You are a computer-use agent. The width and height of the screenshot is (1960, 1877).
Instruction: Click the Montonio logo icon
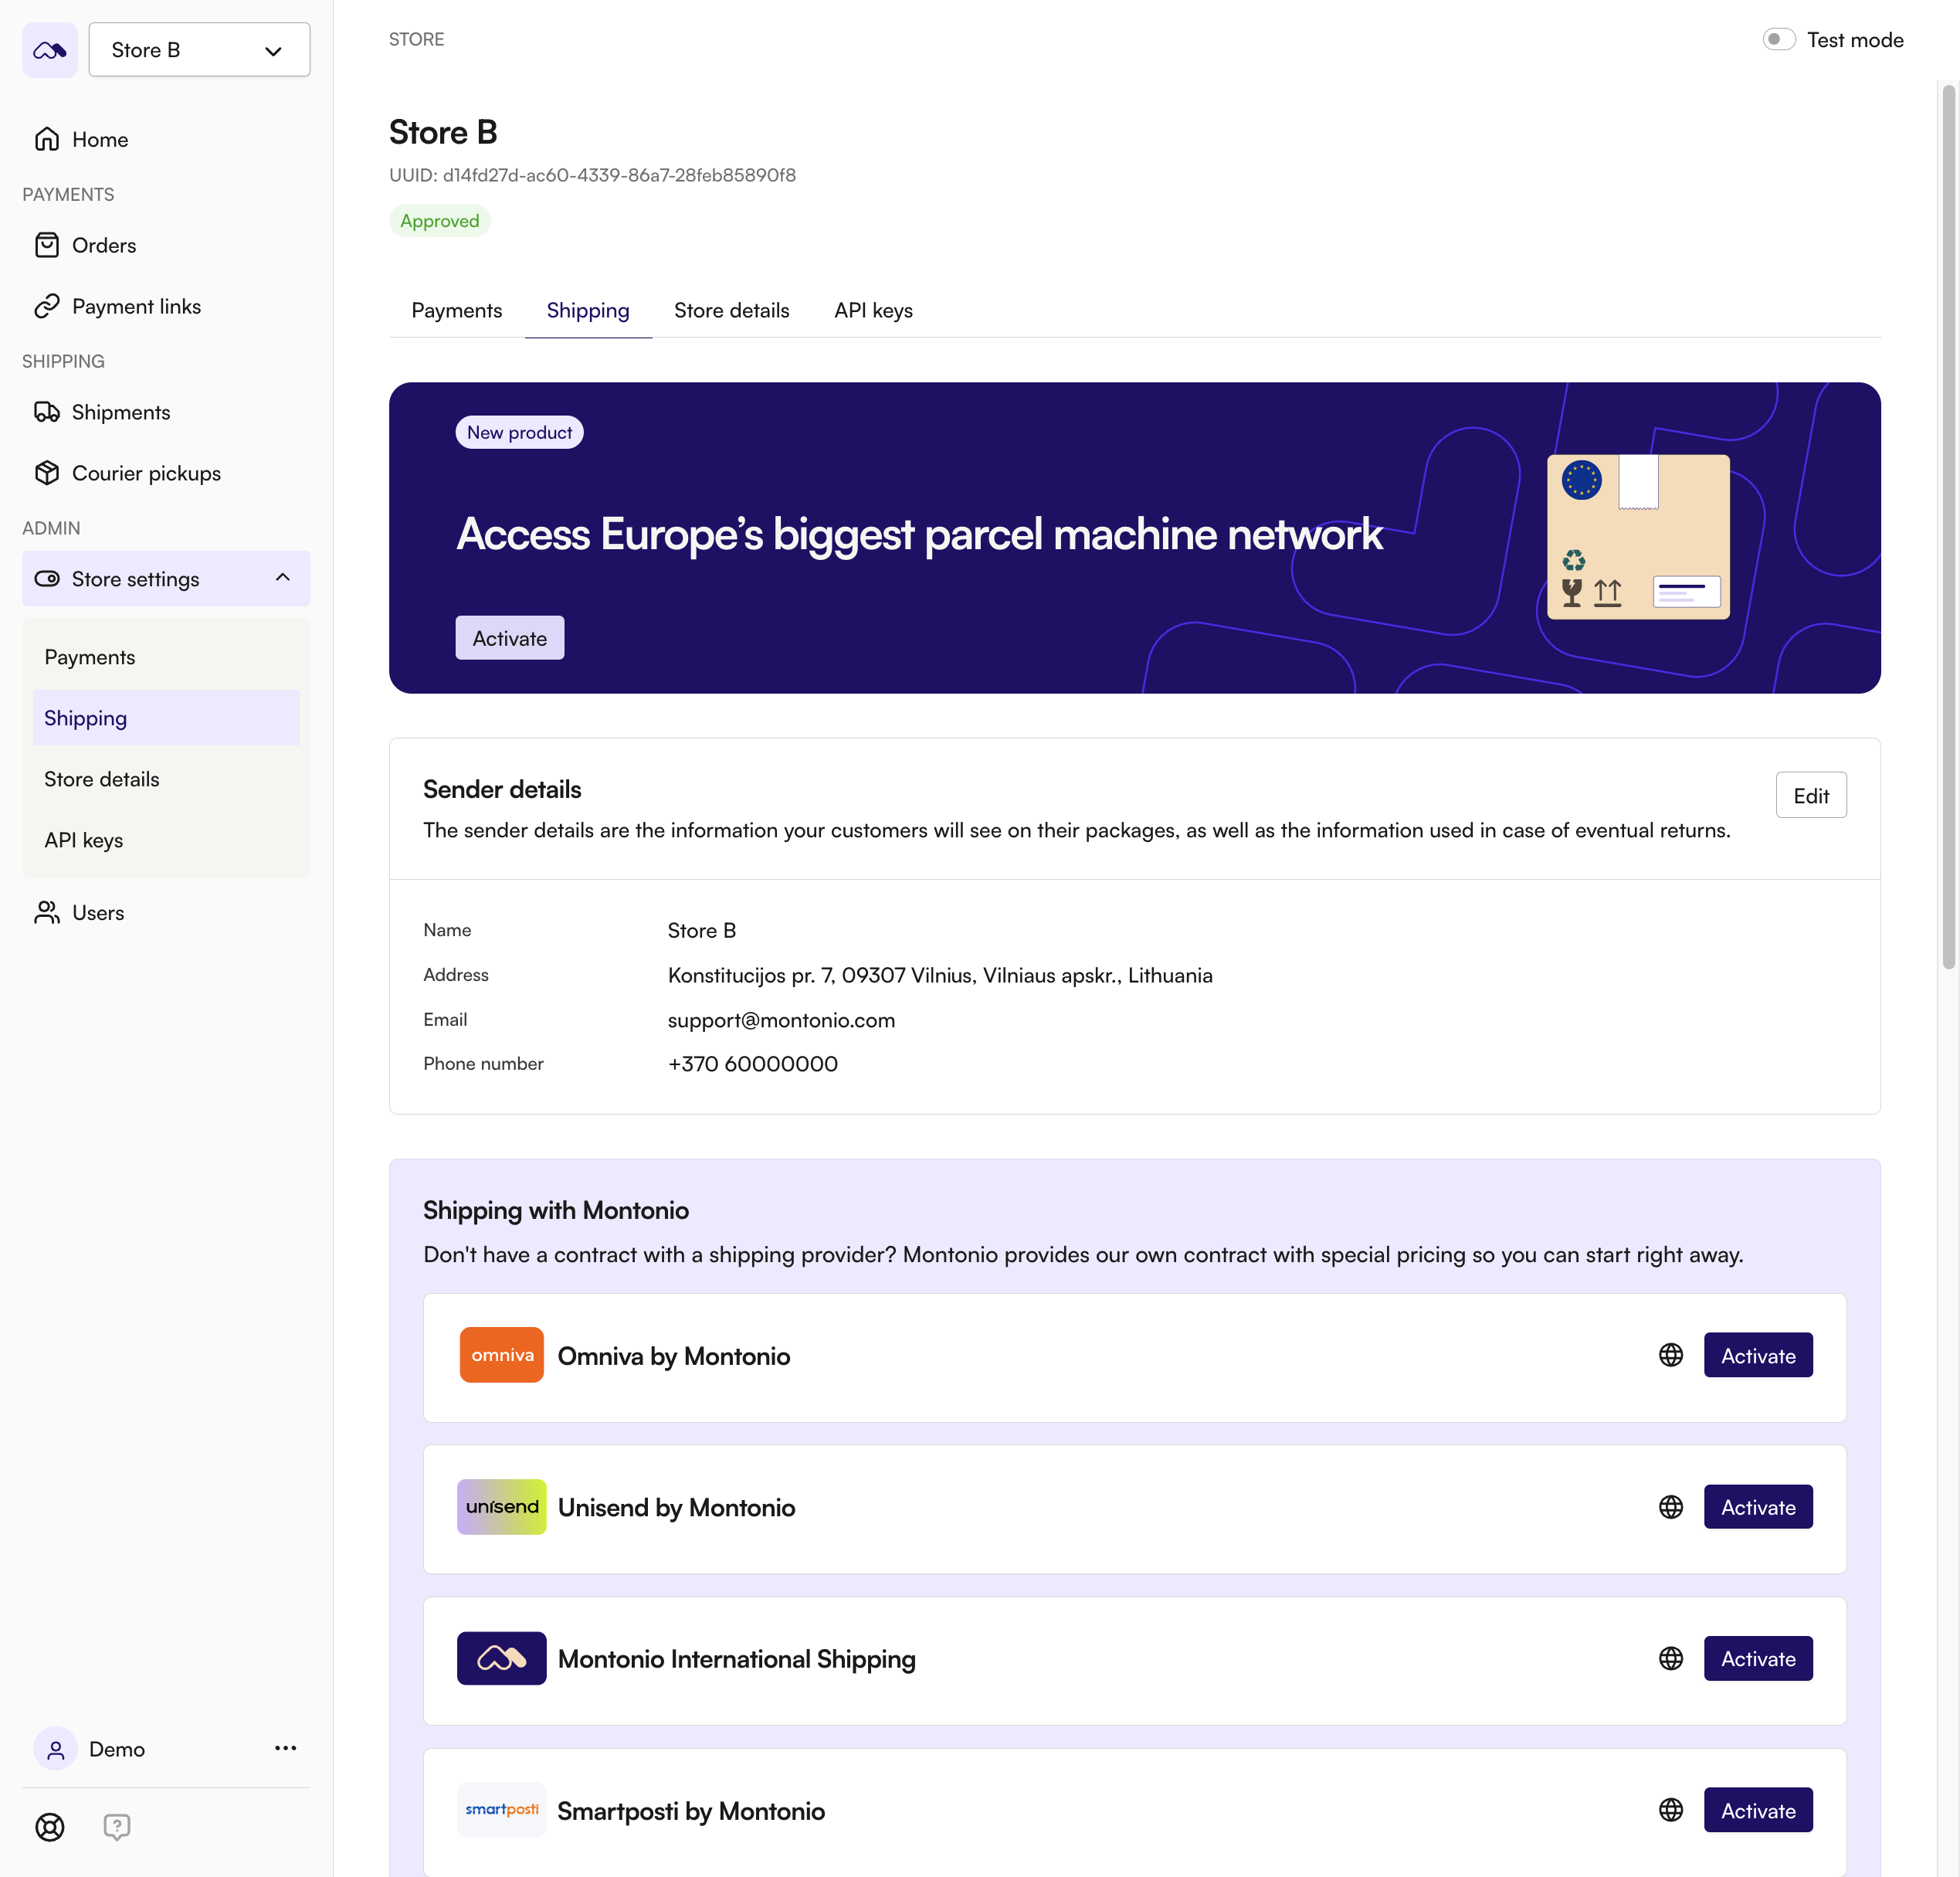coord(50,50)
